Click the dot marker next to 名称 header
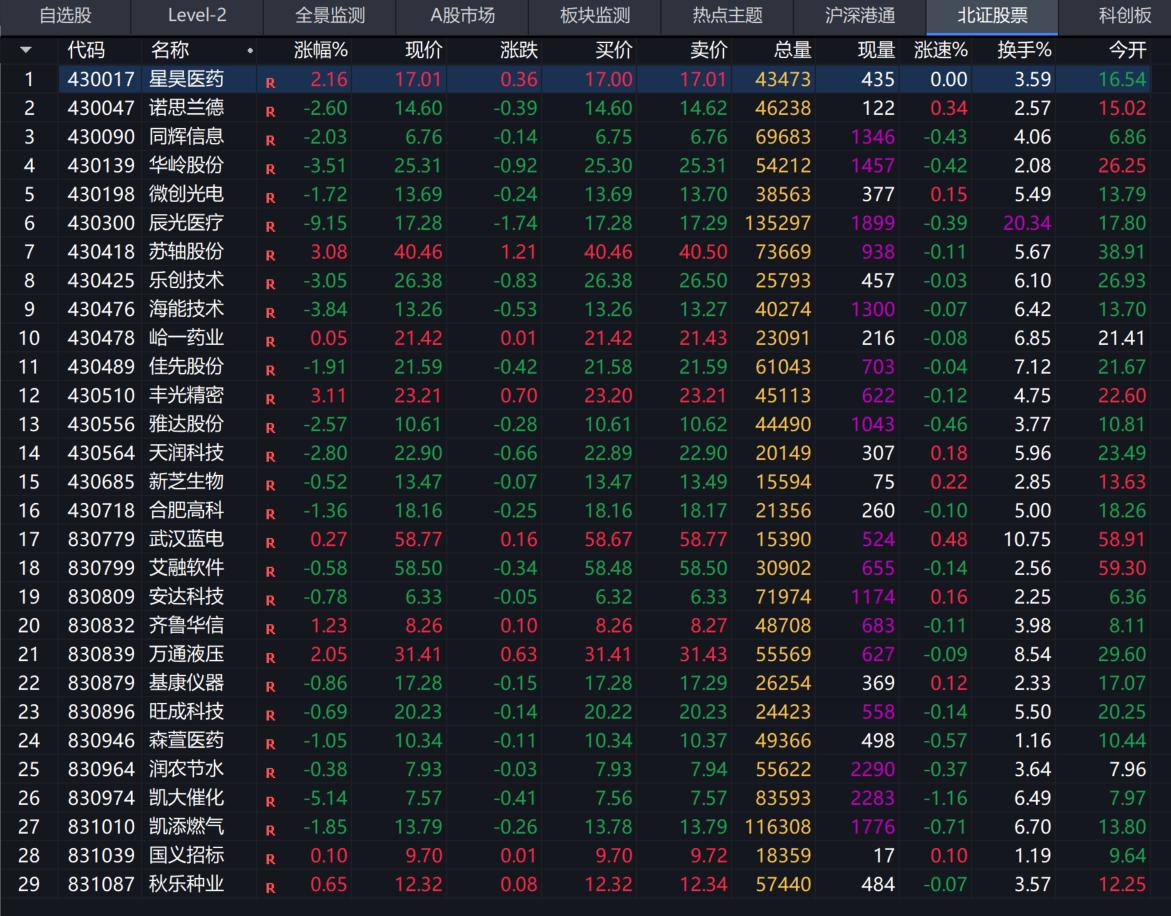 point(250,52)
